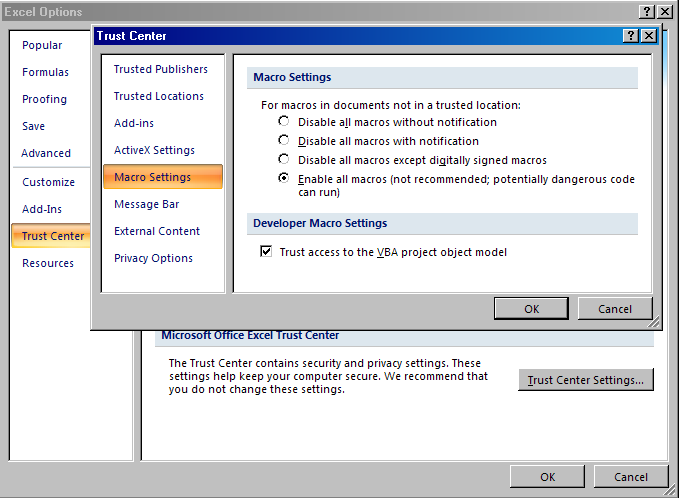Choose Disable all macros with notification
Image resolution: width=679 pixels, height=498 pixels.
pos(284,140)
